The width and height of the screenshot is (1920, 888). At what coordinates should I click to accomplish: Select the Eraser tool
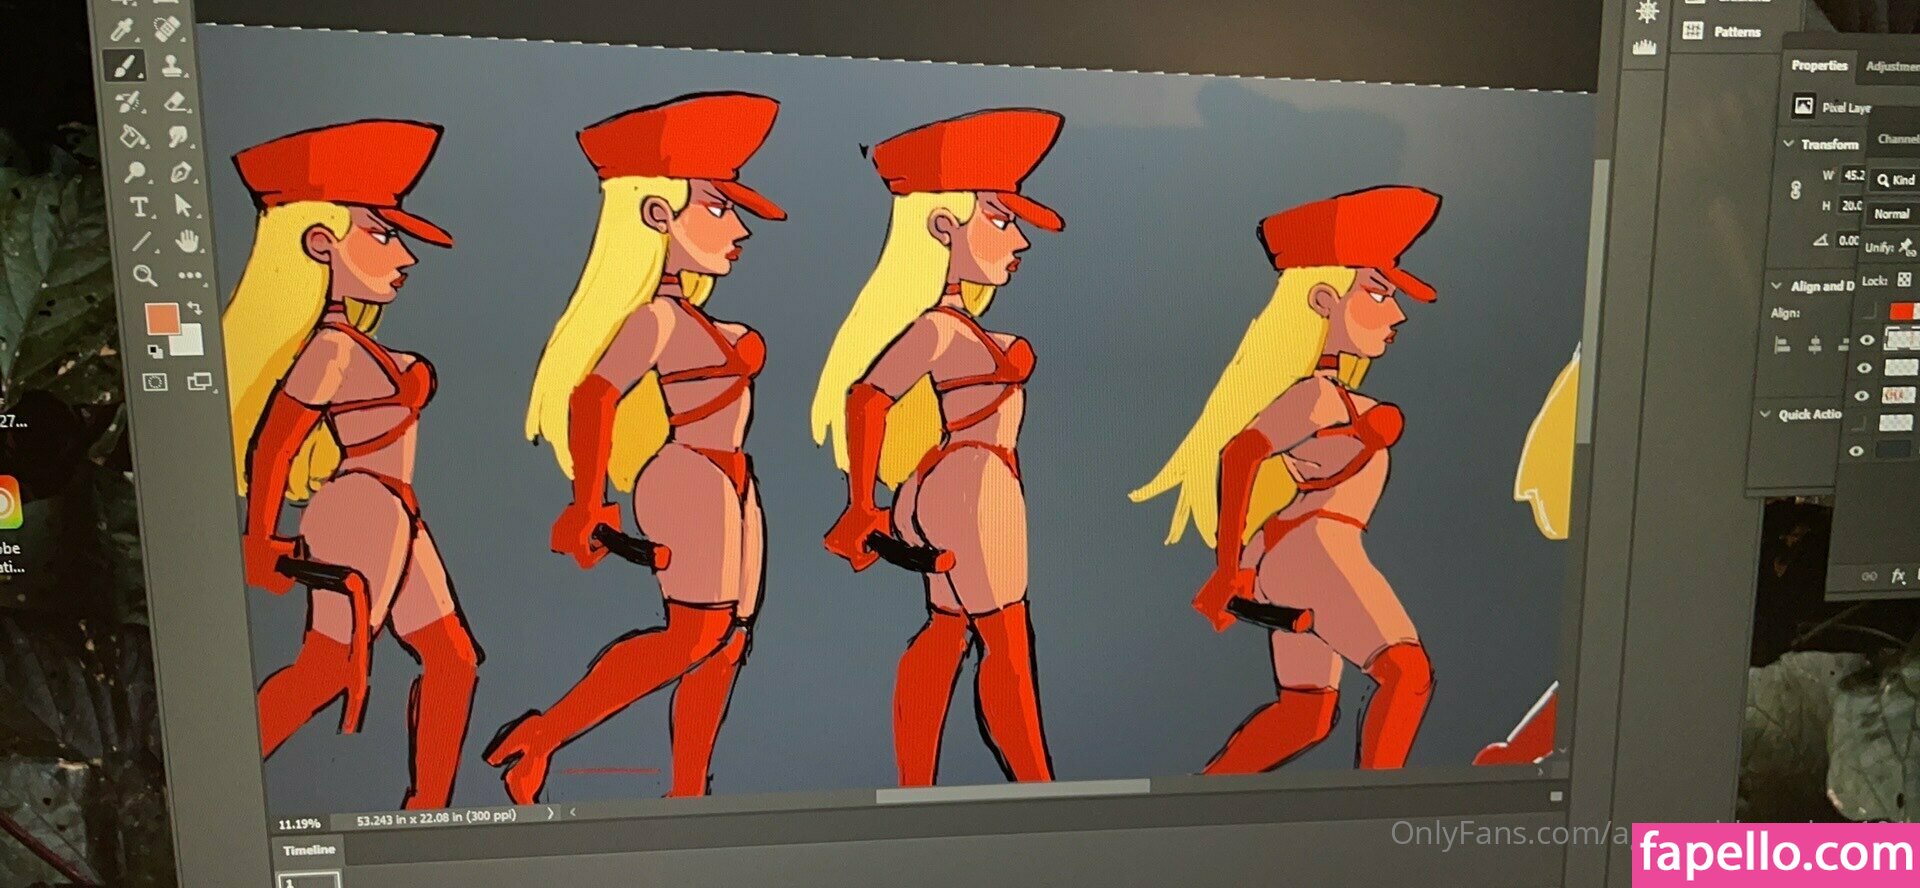pyautogui.click(x=175, y=101)
